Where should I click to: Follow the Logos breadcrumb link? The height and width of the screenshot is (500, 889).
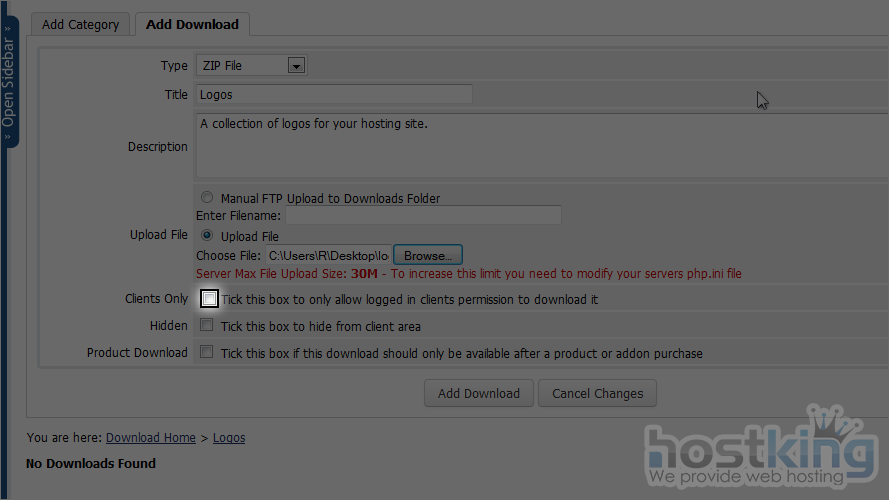[229, 438]
